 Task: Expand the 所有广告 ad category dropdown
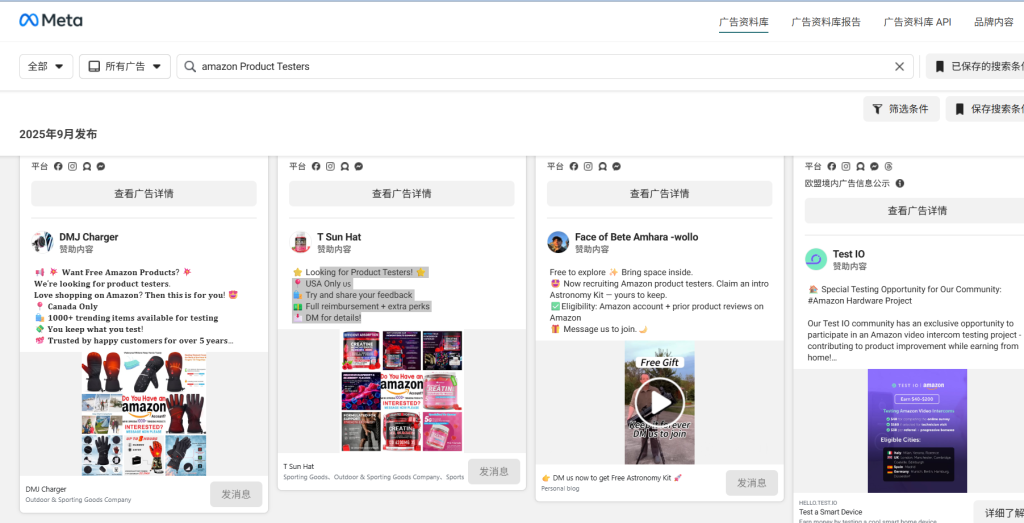pos(125,67)
